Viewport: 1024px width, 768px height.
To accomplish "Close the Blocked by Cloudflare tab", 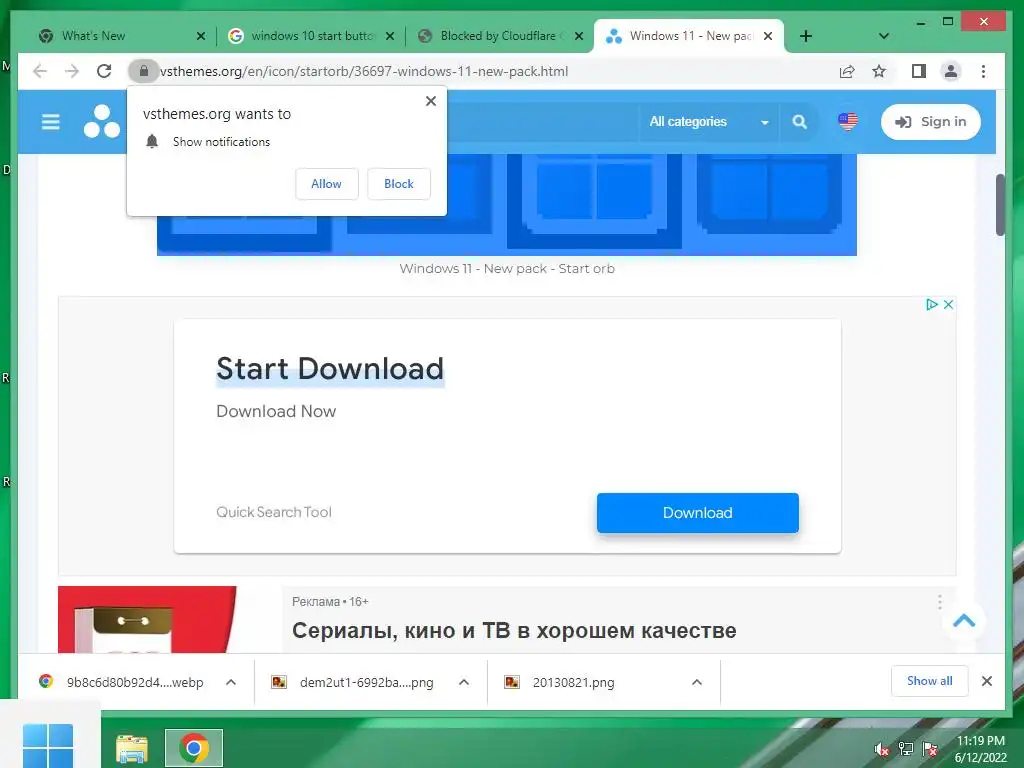I will coord(579,36).
